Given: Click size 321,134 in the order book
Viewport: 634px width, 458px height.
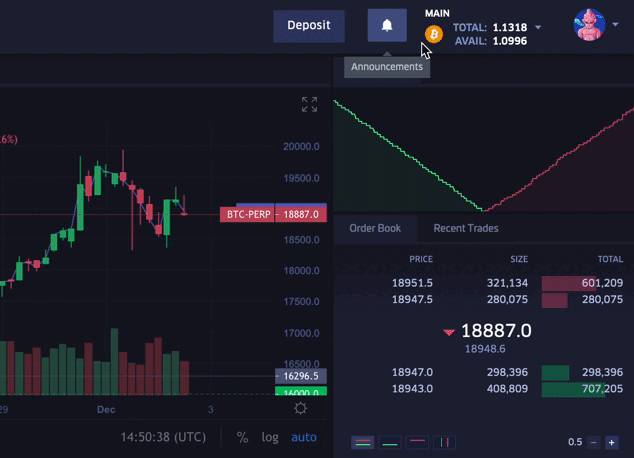Looking at the screenshot, I should [x=507, y=283].
